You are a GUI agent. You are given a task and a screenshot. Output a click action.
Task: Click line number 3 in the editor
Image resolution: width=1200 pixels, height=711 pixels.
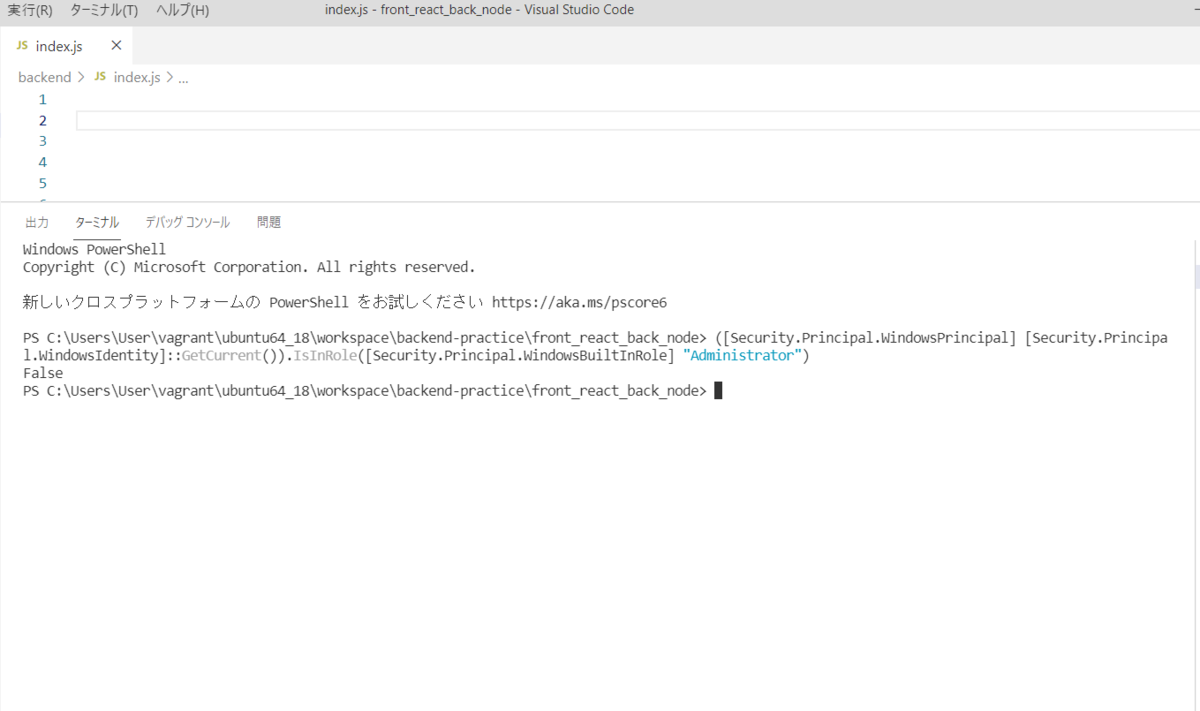tap(42, 140)
